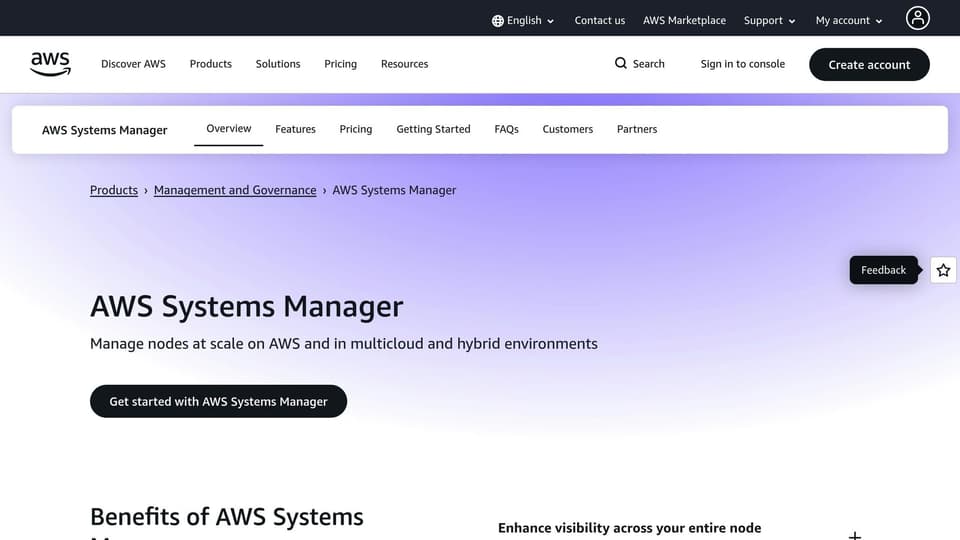Click Get started with AWS Systems Manager

click(219, 401)
